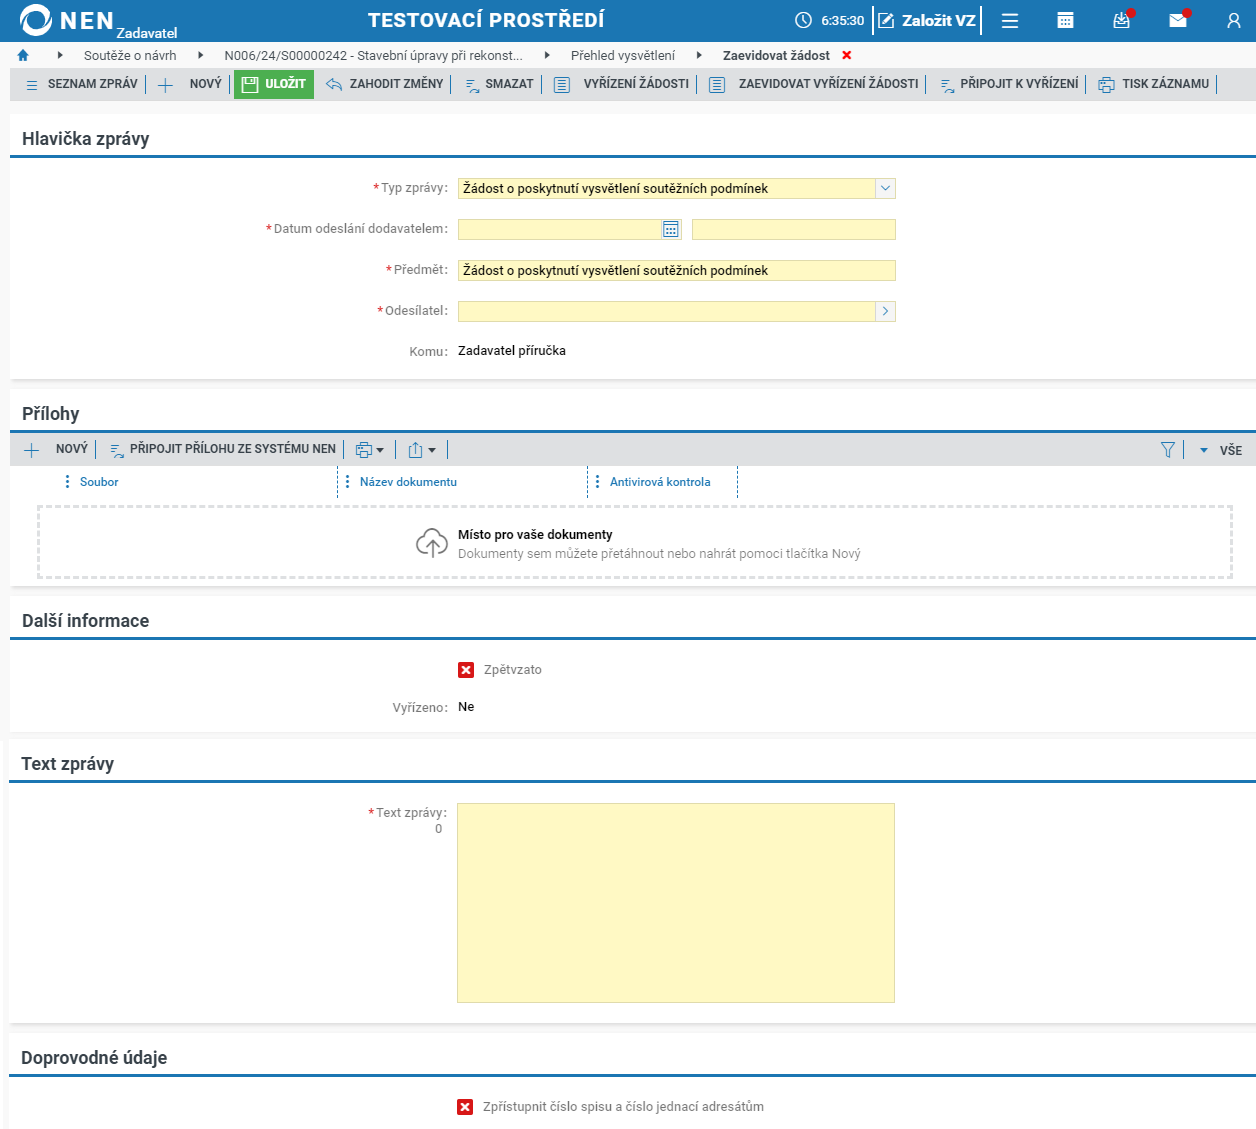Expand the Typ zprávy dropdown arrow
This screenshot has width=1256, height=1129.
pyautogui.click(x=885, y=188)
